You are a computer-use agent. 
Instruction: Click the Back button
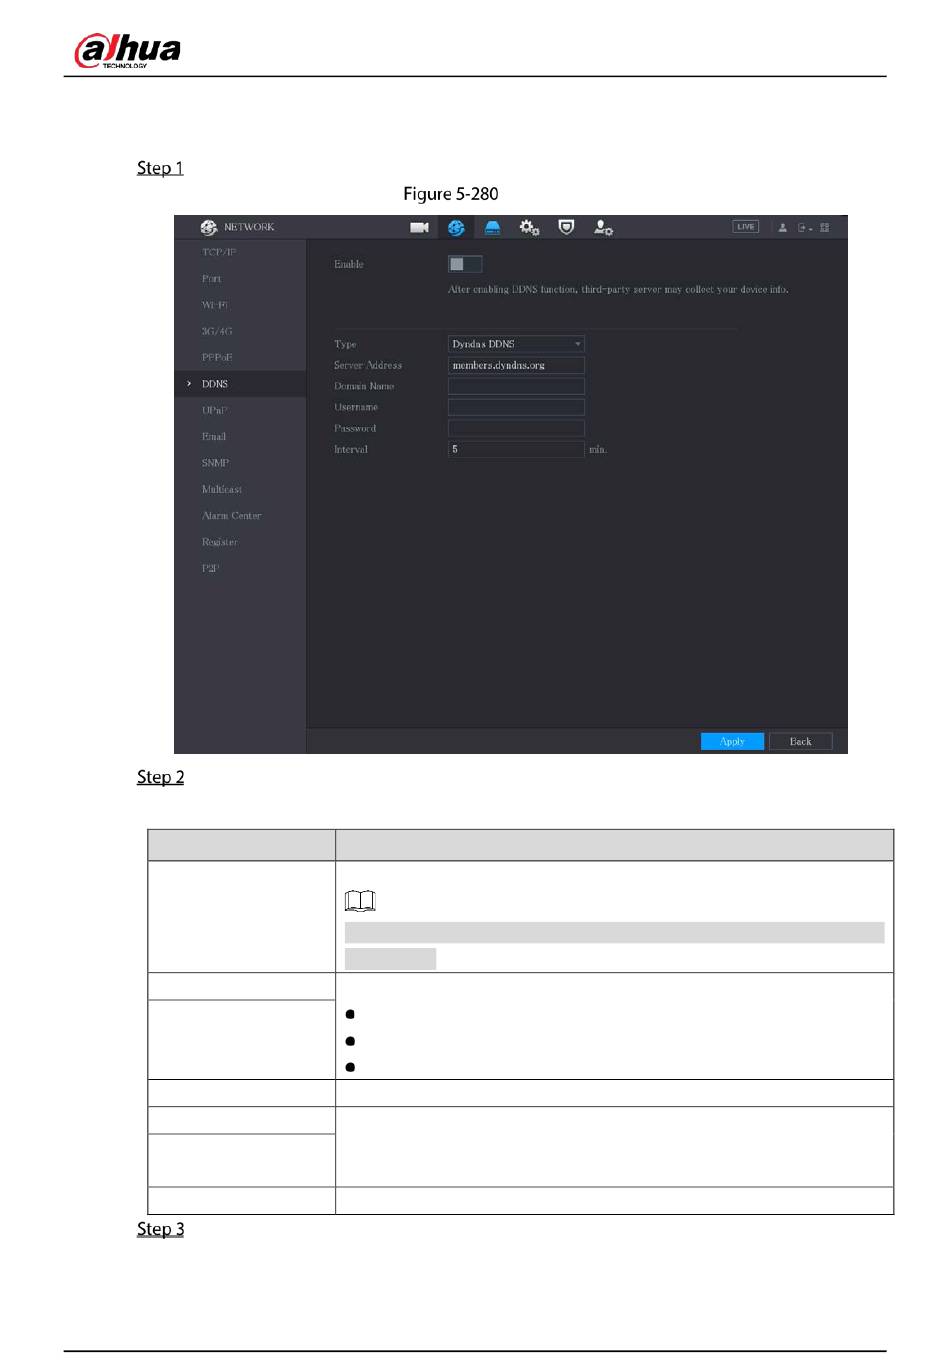coord(800,741)
